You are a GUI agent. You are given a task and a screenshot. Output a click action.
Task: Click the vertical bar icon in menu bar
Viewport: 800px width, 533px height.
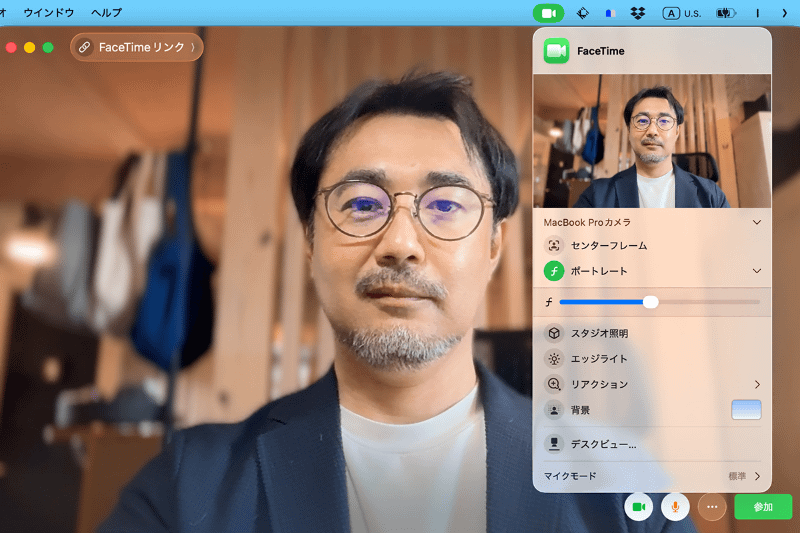tap(757, 13)
